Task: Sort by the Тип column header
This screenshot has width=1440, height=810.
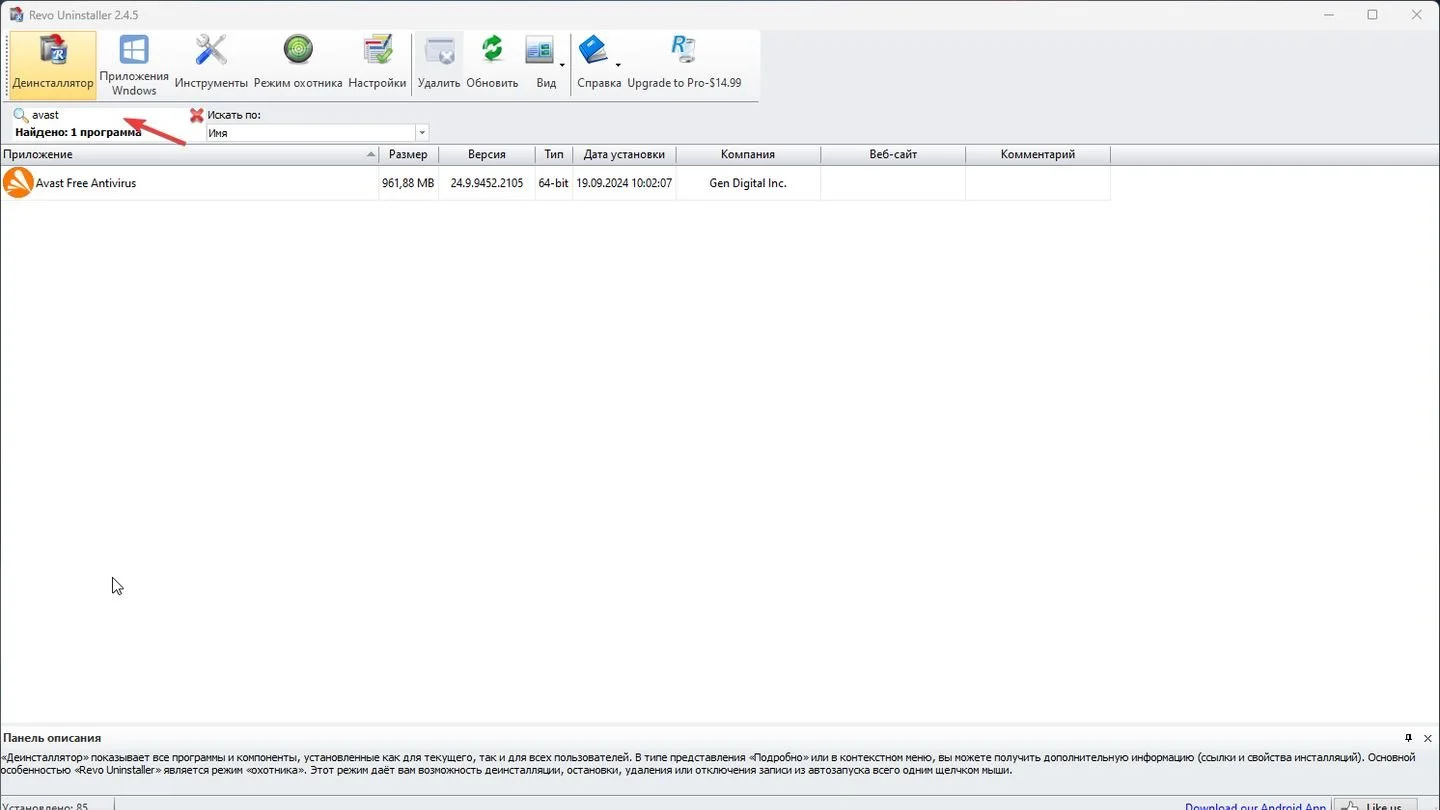Action: (x=554, y=155)
